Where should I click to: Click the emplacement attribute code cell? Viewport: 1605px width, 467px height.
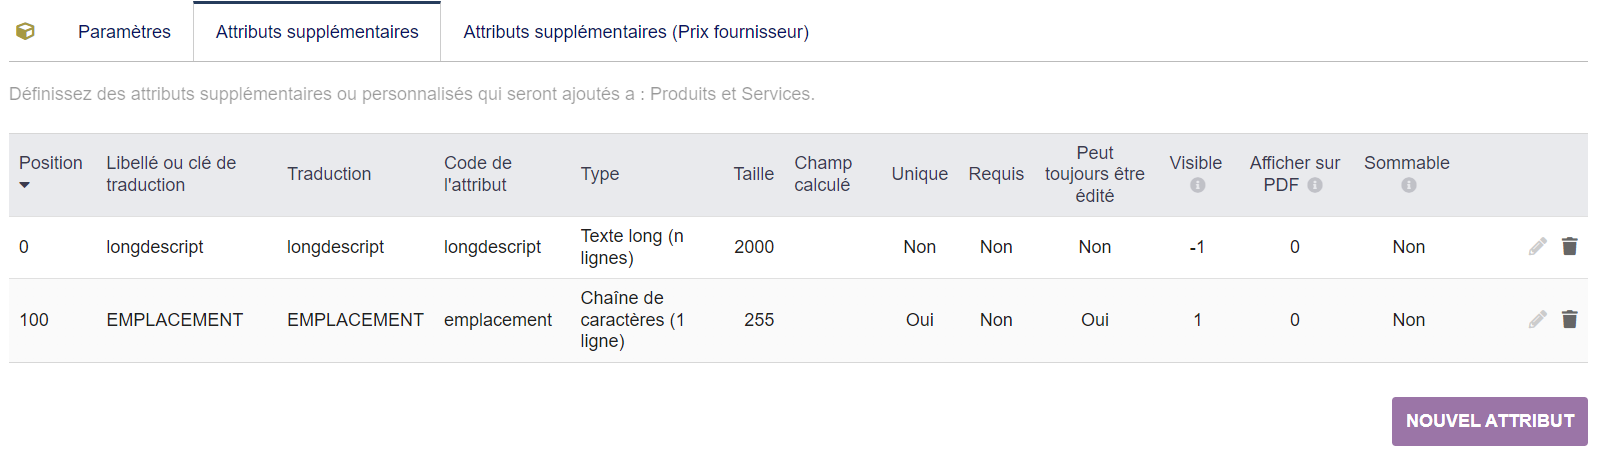coord(498,320)
